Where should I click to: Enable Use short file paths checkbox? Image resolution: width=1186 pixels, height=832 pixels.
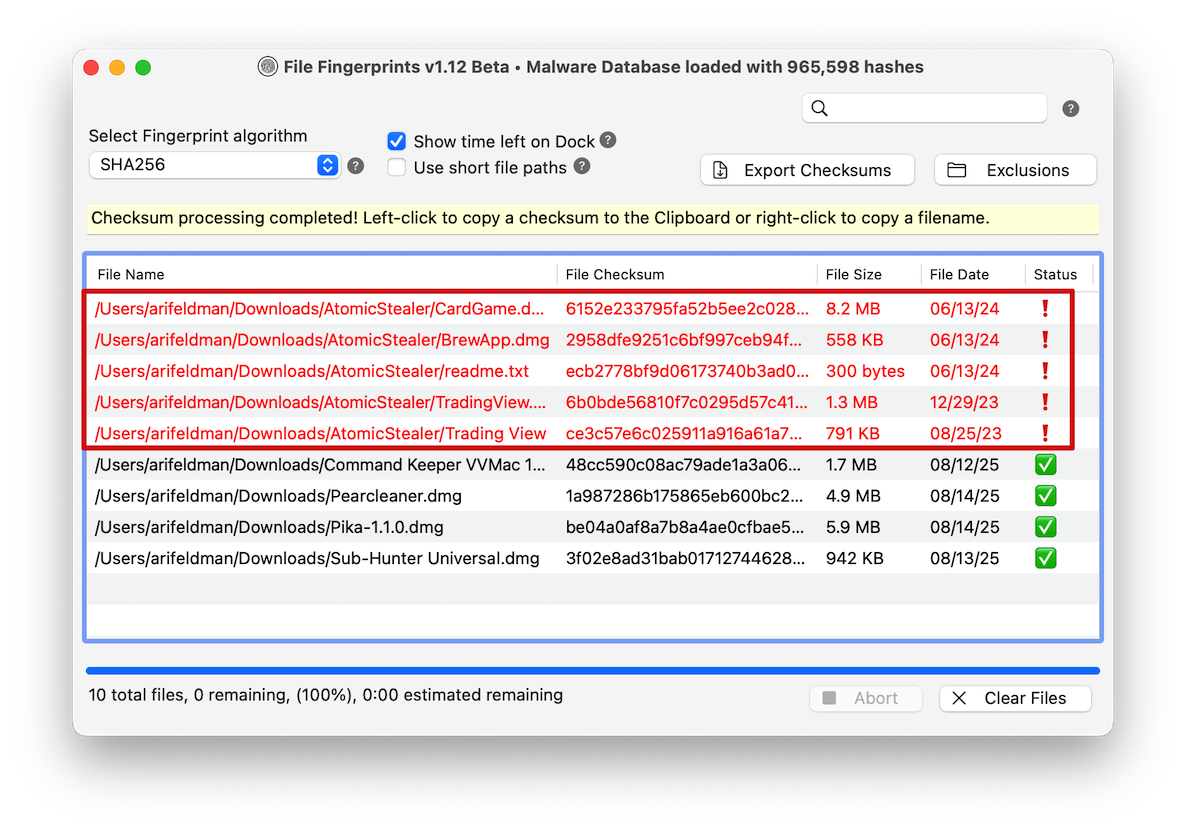coord(397,167)
